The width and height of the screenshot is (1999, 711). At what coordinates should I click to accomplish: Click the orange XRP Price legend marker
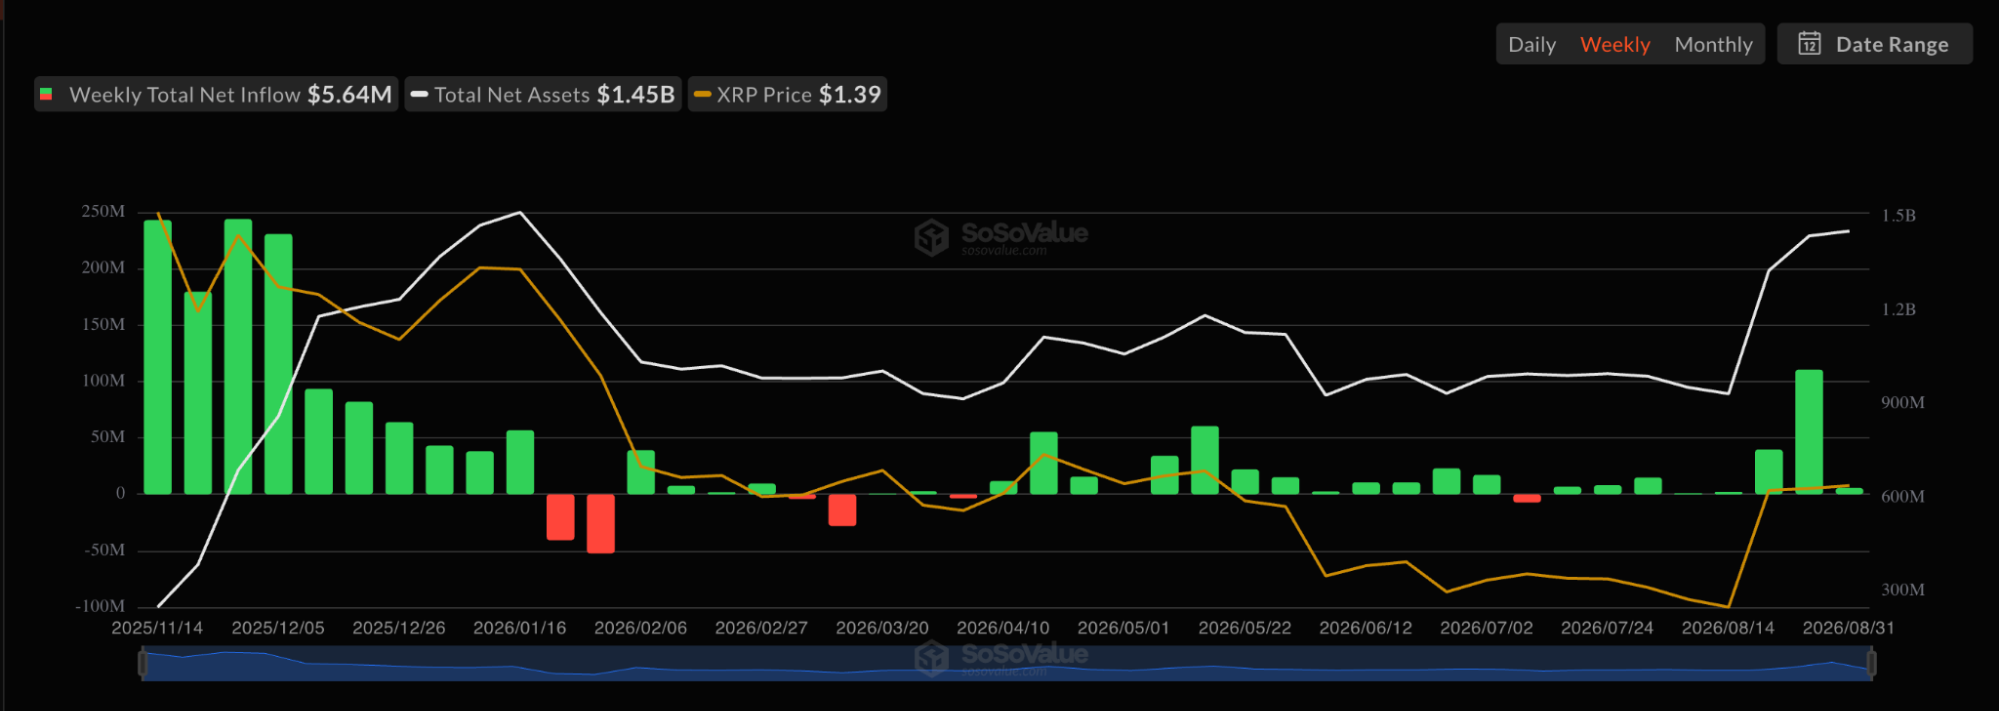pos(702,95)
